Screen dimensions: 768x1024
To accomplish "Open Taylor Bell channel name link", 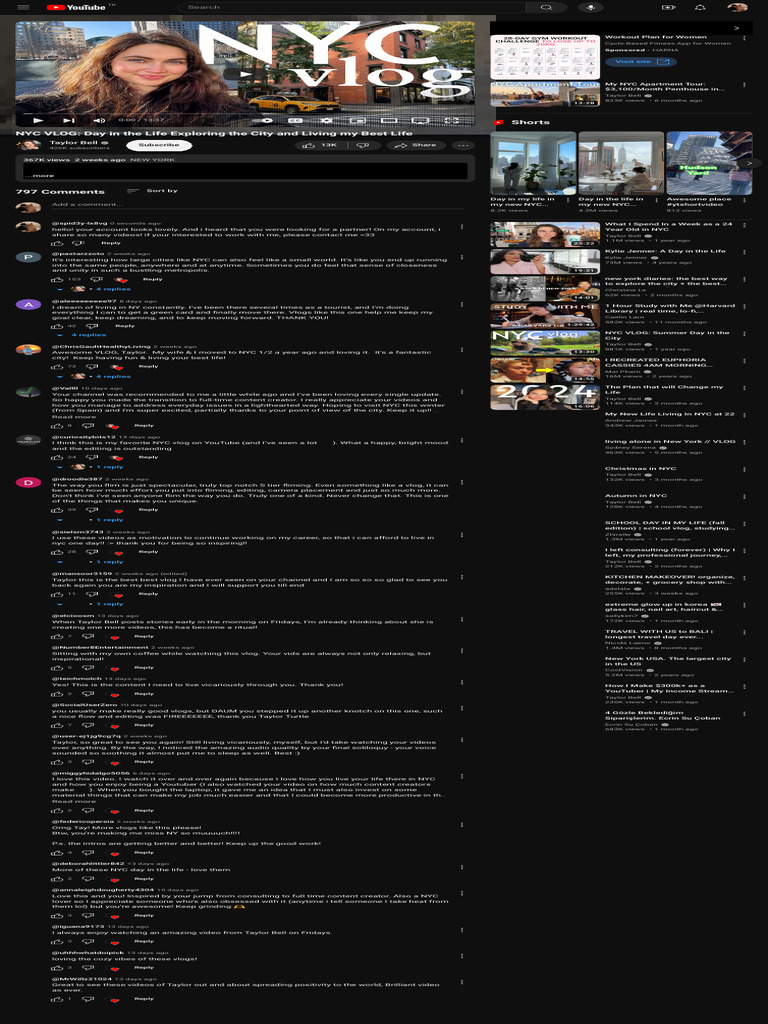I will point(74,142).
